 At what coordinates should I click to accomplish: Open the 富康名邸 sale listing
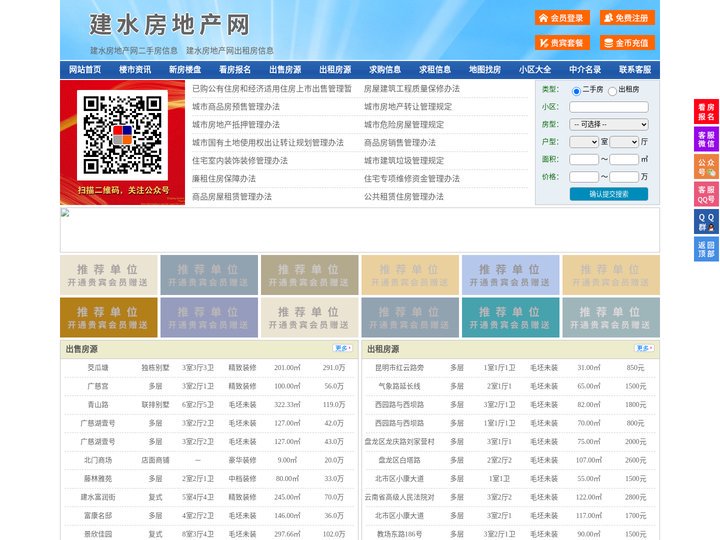(x=98, y=516)
